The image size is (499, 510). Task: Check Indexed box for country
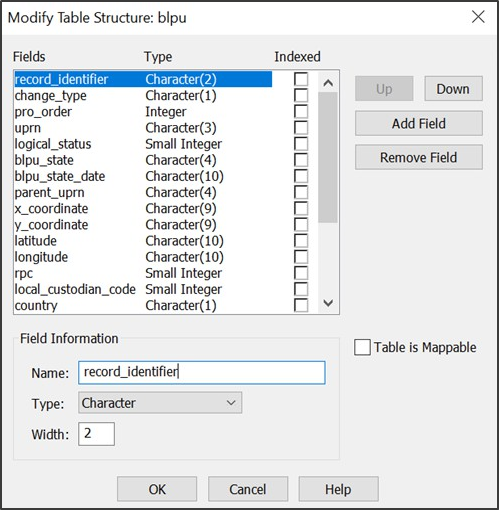(301, 305)
